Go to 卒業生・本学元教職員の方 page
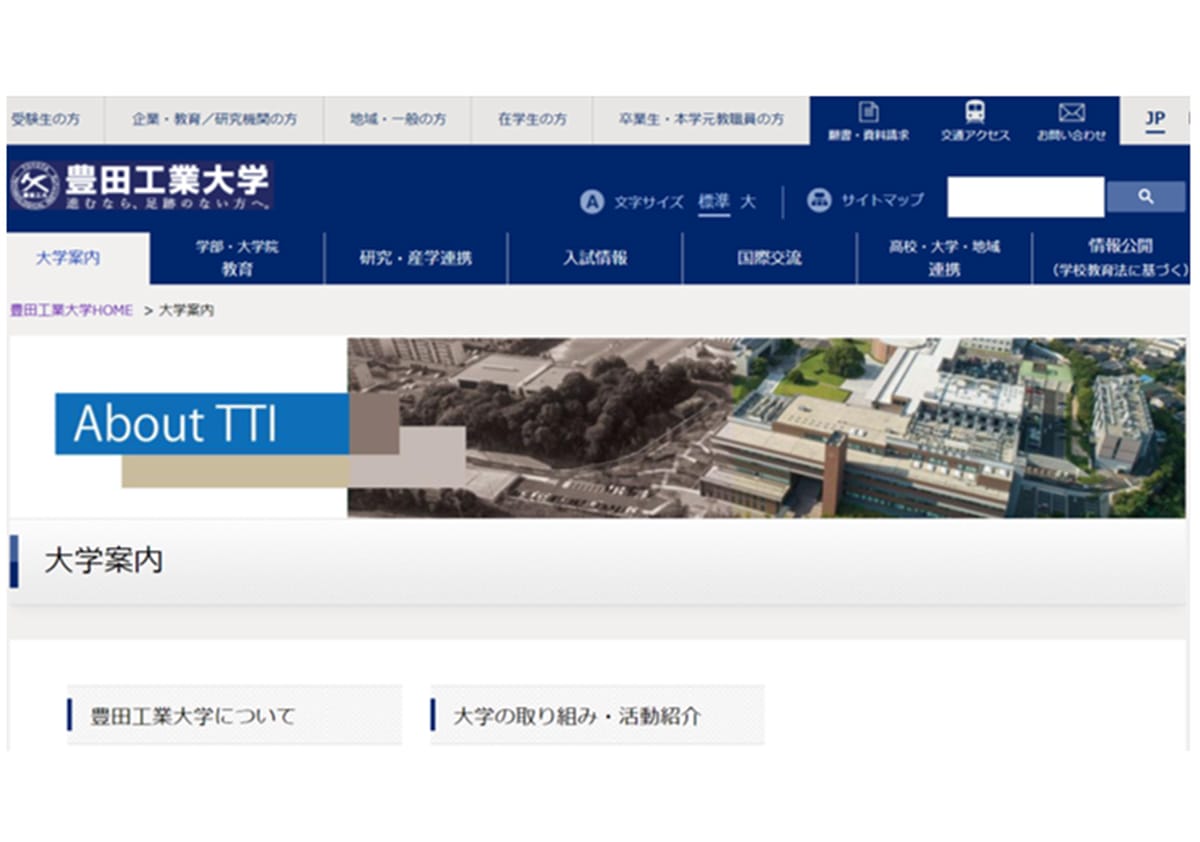Screen dimensions: 1200x842 [702, 119]
